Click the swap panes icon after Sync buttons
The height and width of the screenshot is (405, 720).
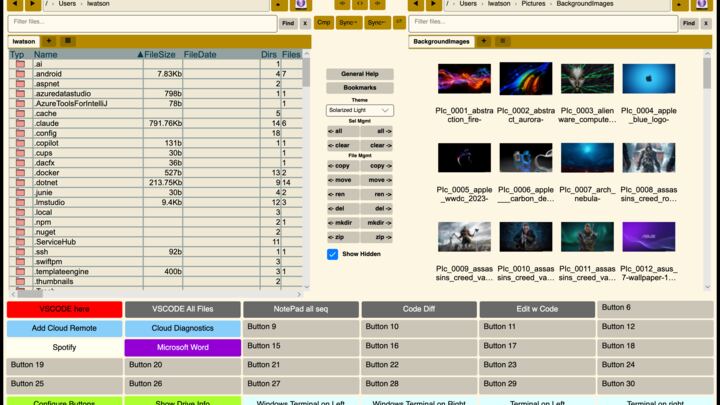(399, 22)
